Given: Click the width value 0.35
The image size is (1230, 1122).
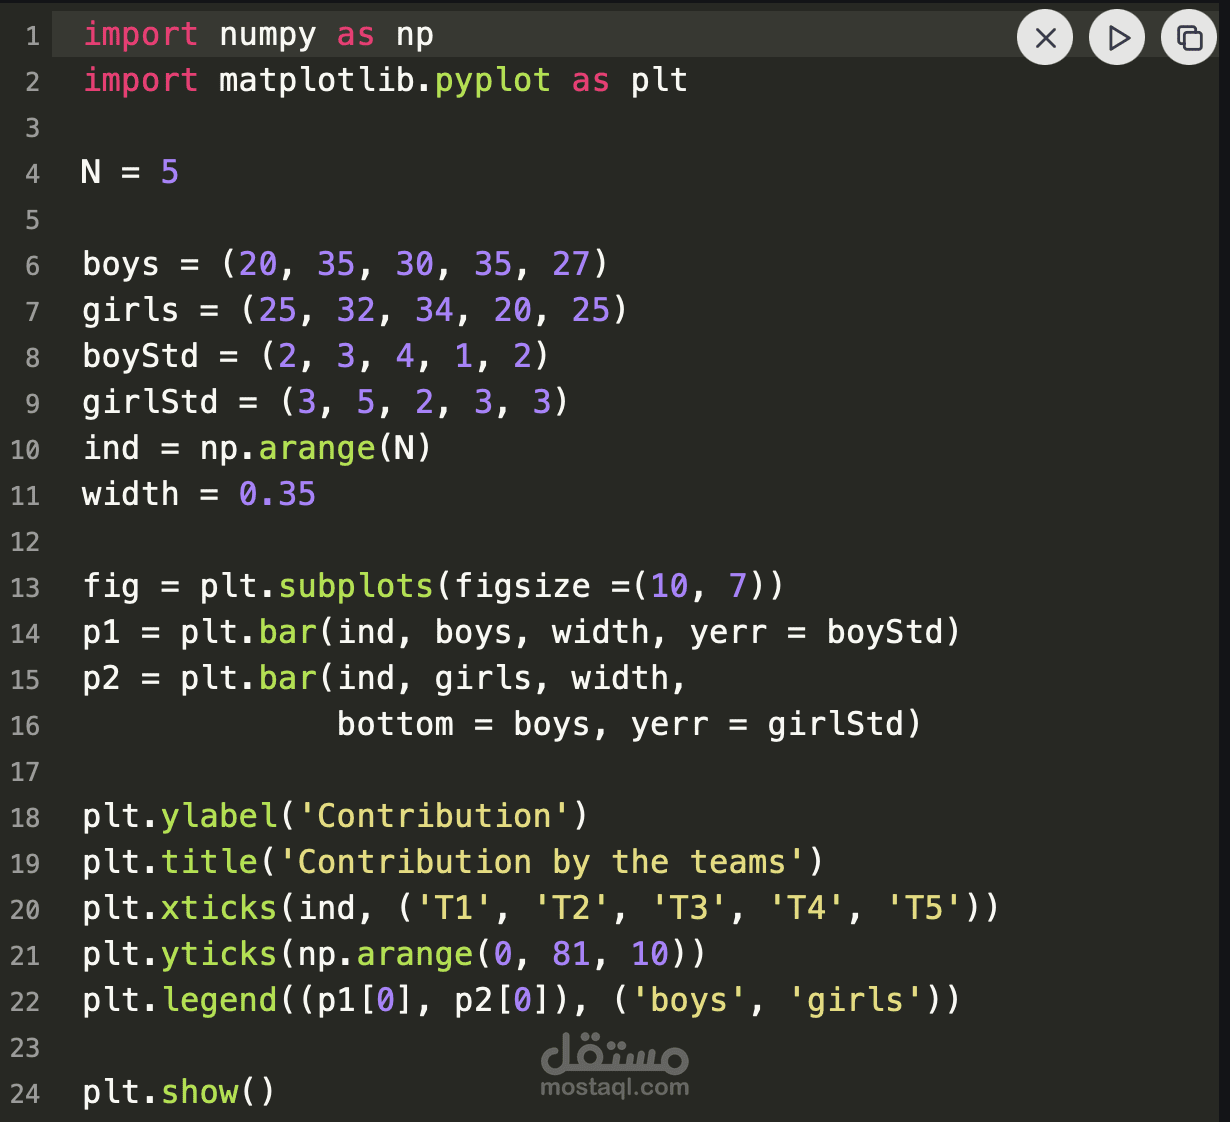Looking at the screenshot, I should (277, 494).
